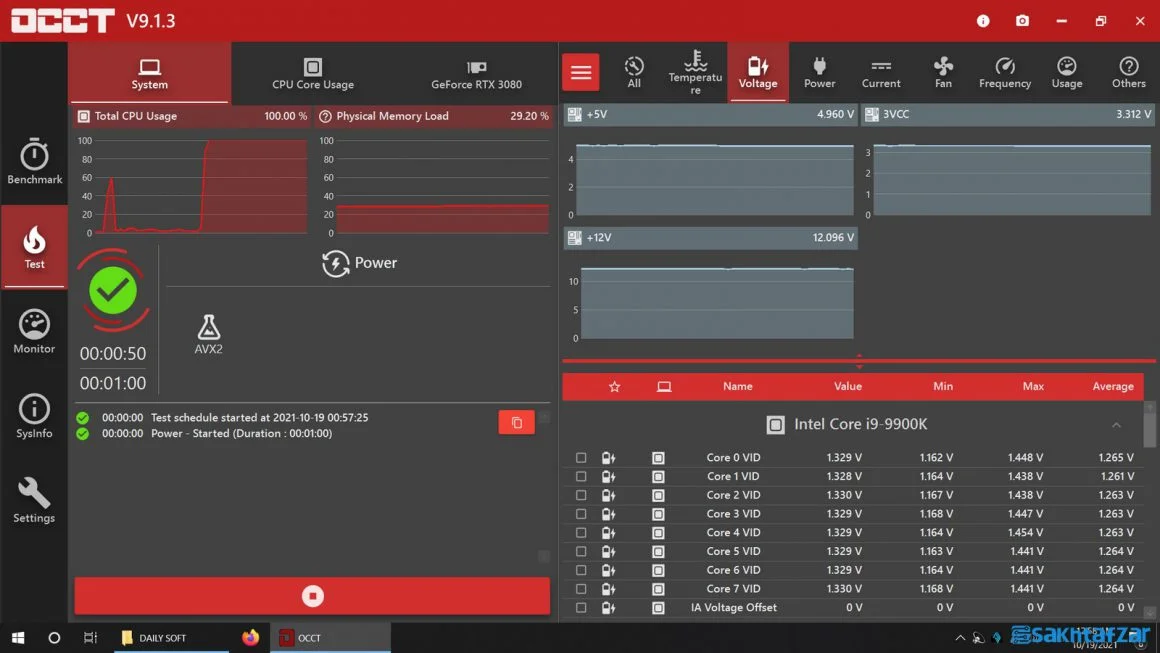Click the OCCT taskbar button
Screen dimensions: 1160x653
[331, 637]
